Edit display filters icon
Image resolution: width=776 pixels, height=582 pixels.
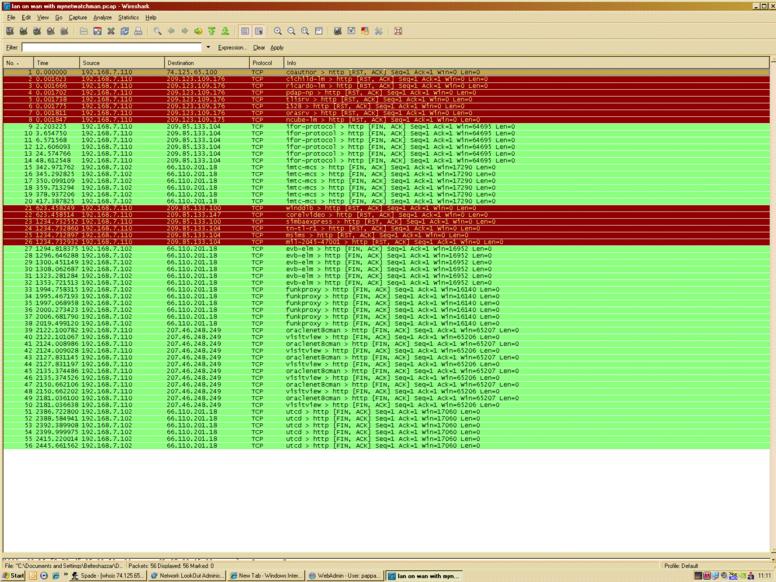[351, 31]
